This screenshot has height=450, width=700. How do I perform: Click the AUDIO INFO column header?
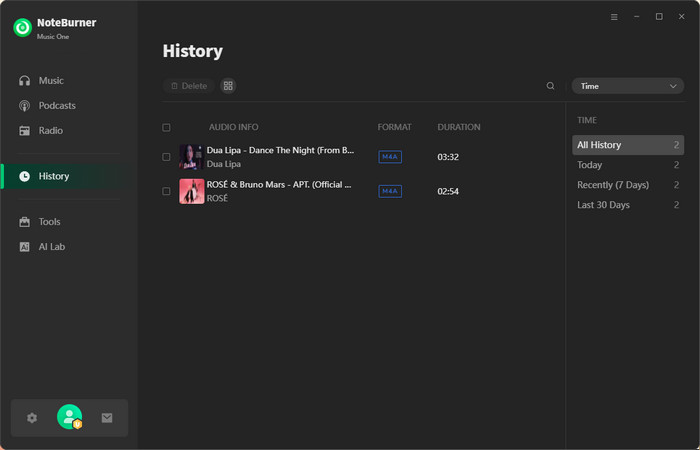coord(233,127)
